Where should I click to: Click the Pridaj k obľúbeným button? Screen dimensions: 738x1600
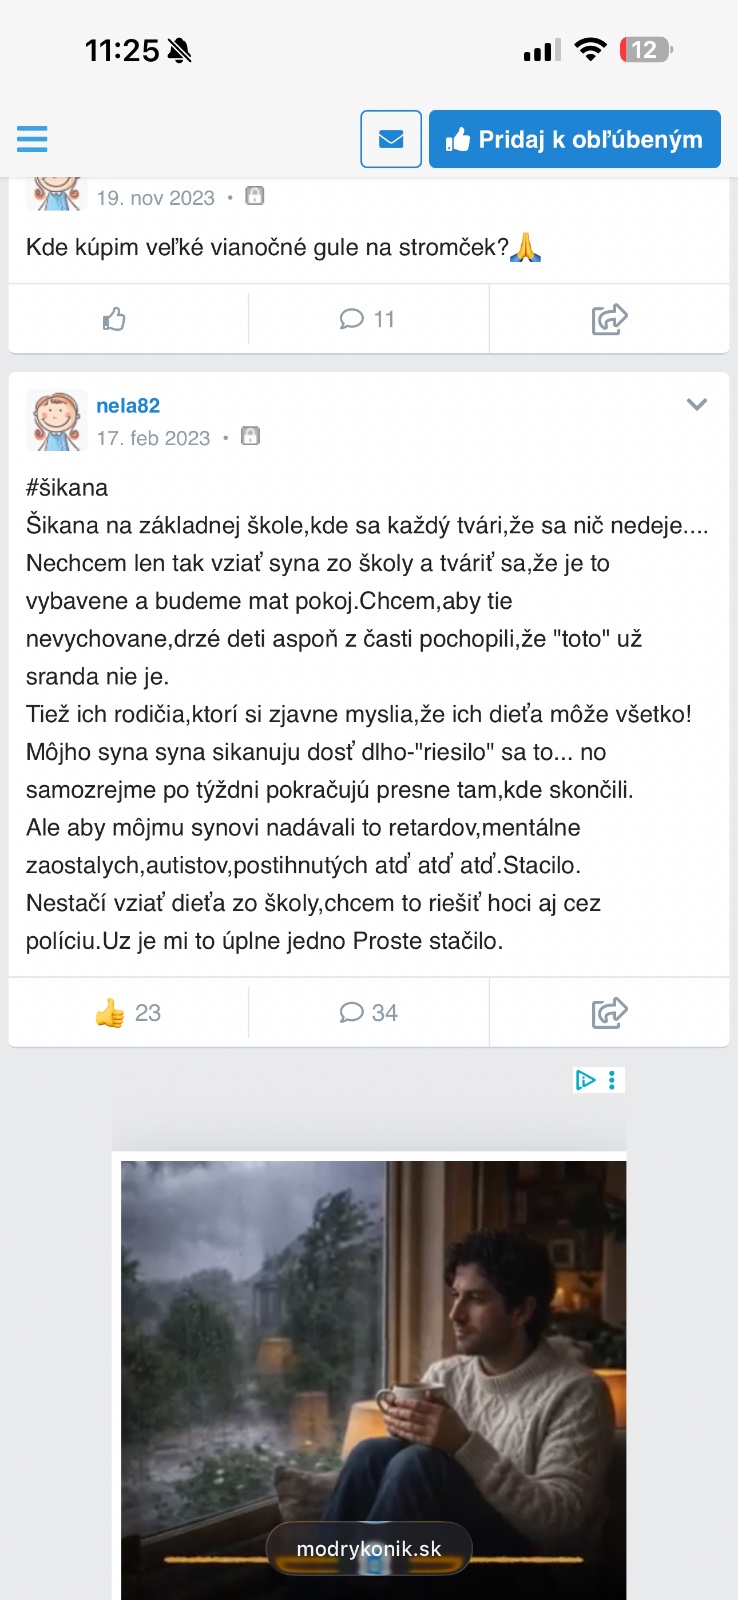pos(575,139)
